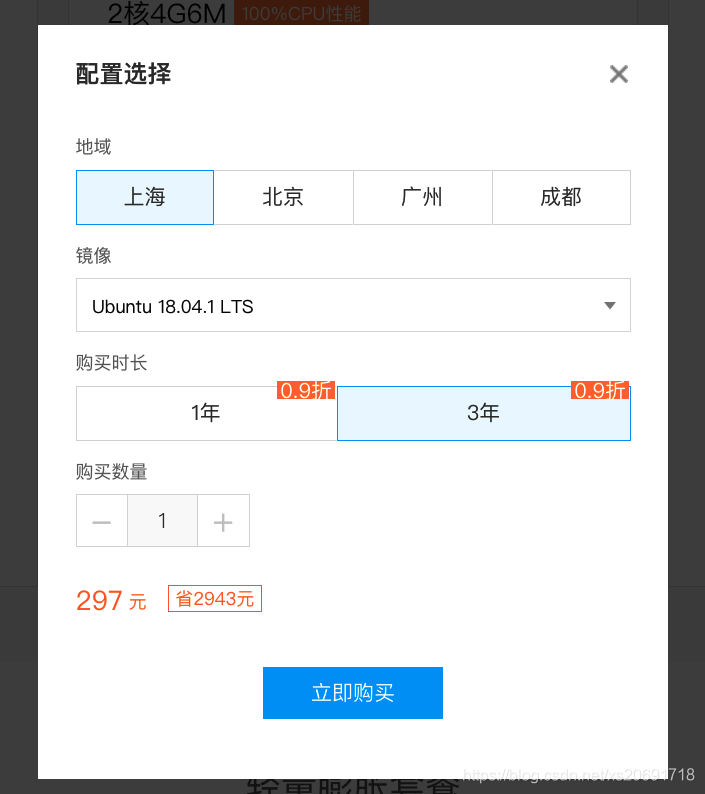This screenshot has height=794, width=705.
Task: Click the 购买数量 label
Action: tap(111, 471)
